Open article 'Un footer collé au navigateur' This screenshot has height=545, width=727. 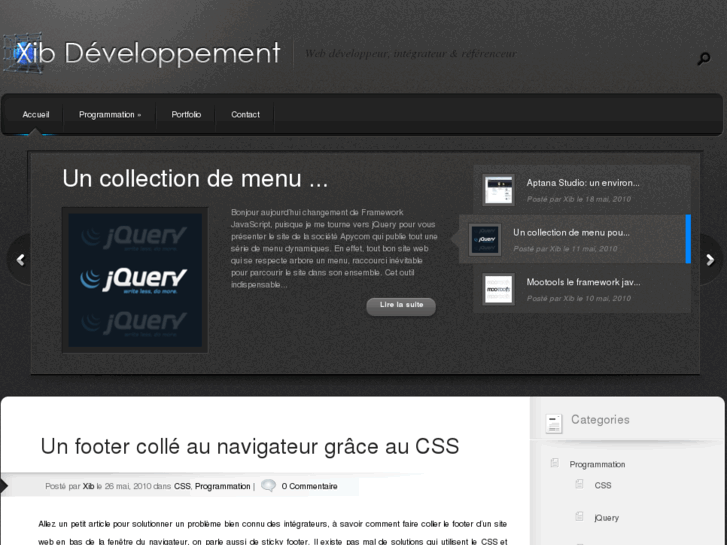click(x=250, y=447)
